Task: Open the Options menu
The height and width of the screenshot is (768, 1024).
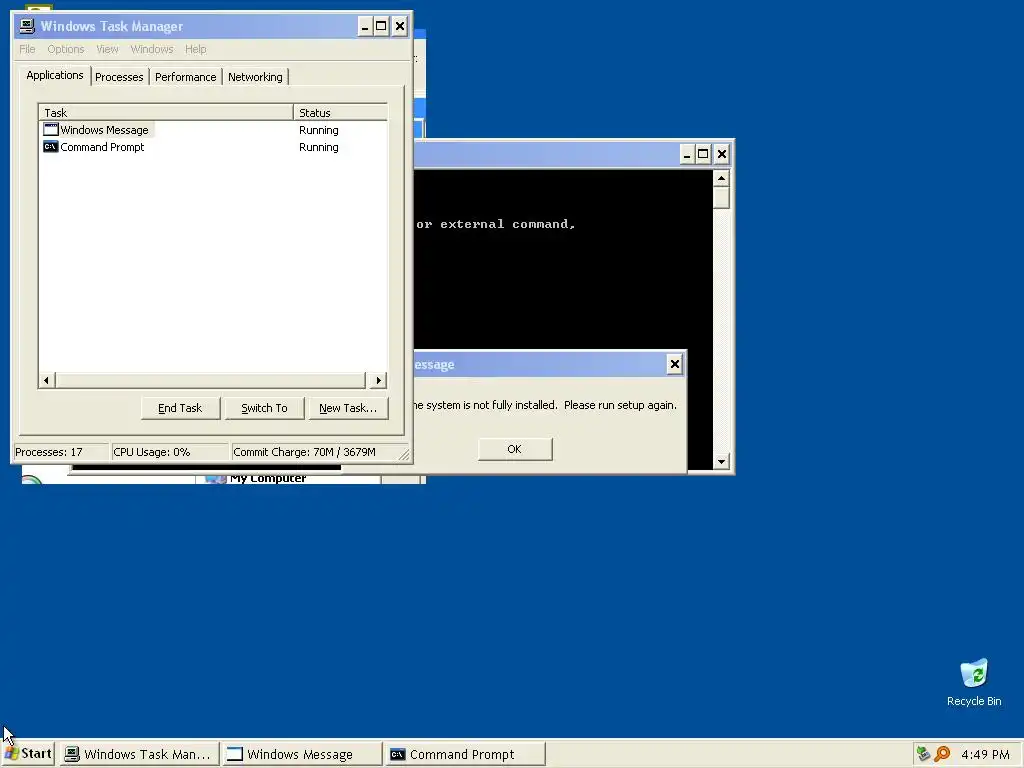Action: (x=65, y=49)
